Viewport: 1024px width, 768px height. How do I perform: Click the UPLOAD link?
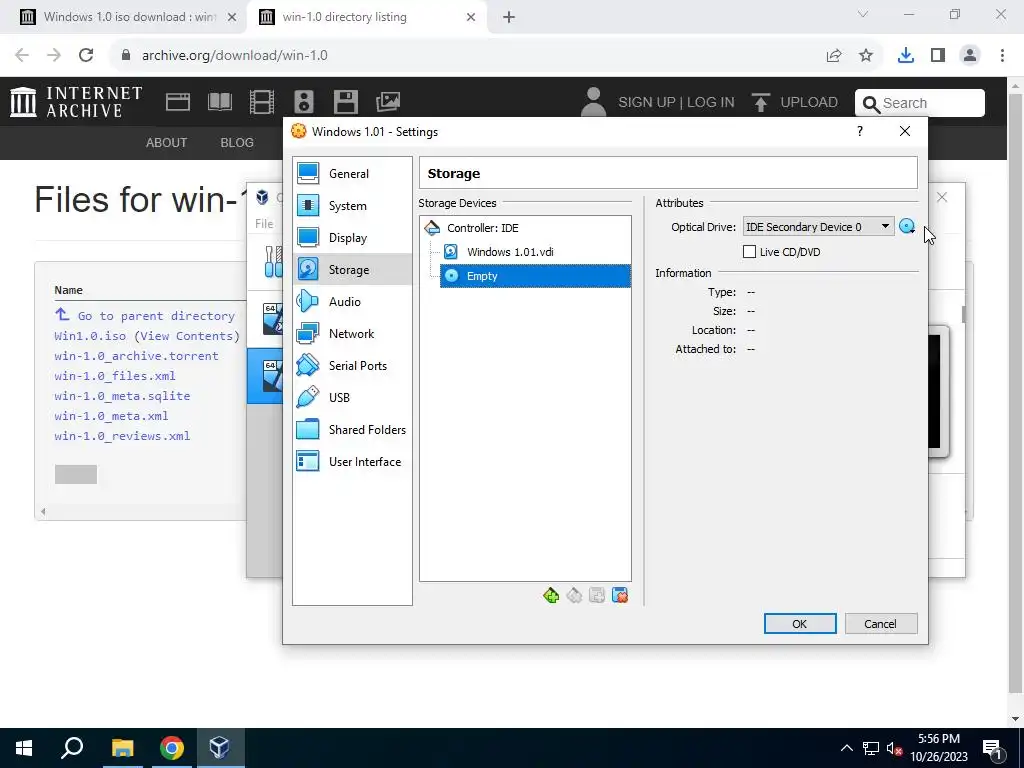(795, 103)
